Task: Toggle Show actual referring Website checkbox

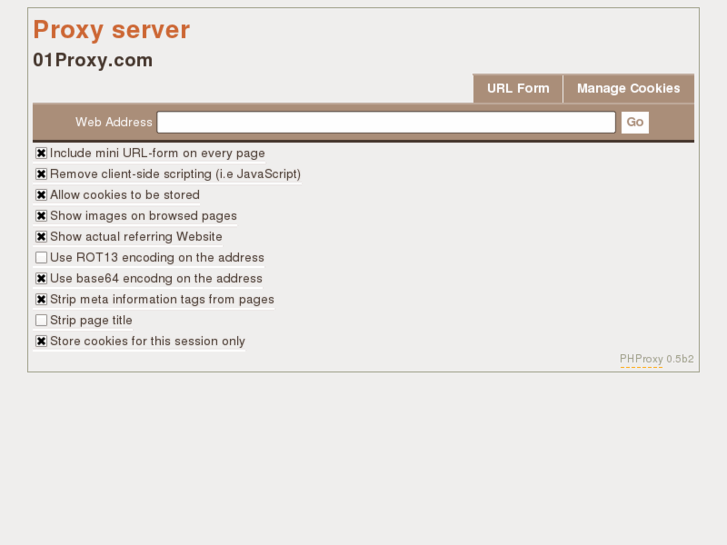Action: coord(41,237)
